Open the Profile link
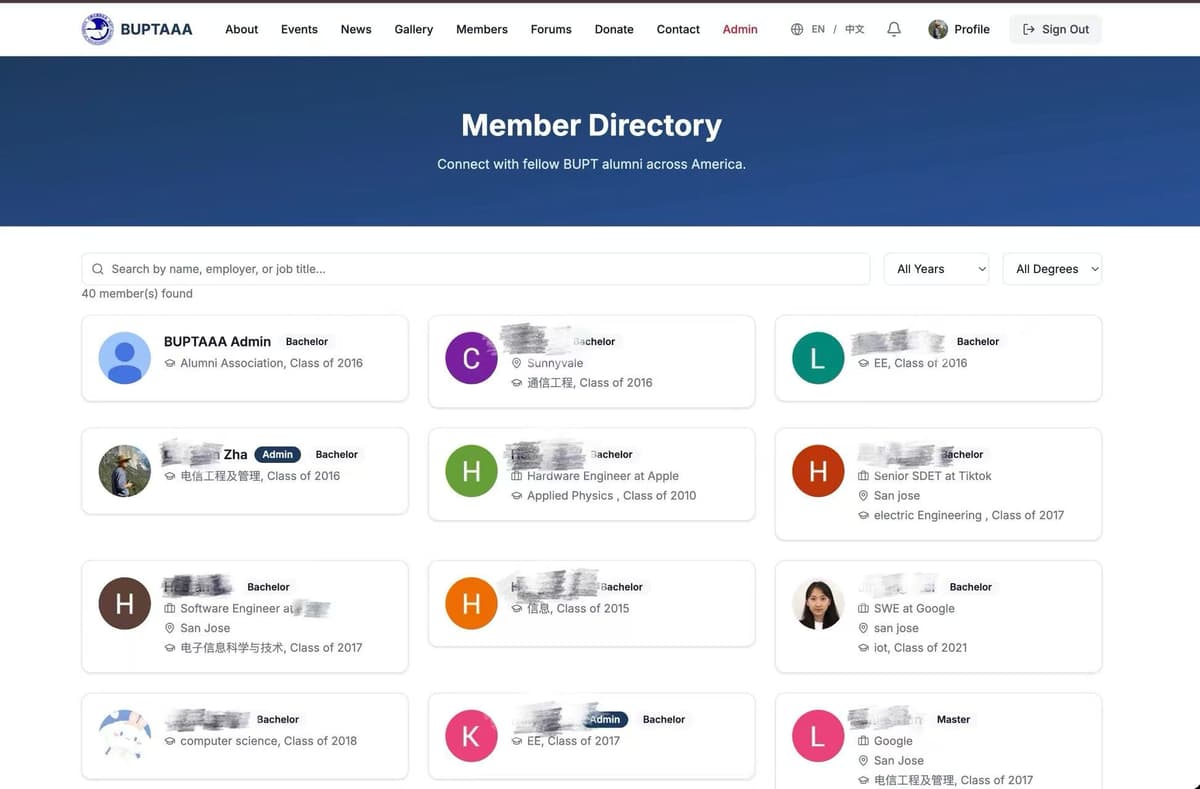 coord(972,29)
